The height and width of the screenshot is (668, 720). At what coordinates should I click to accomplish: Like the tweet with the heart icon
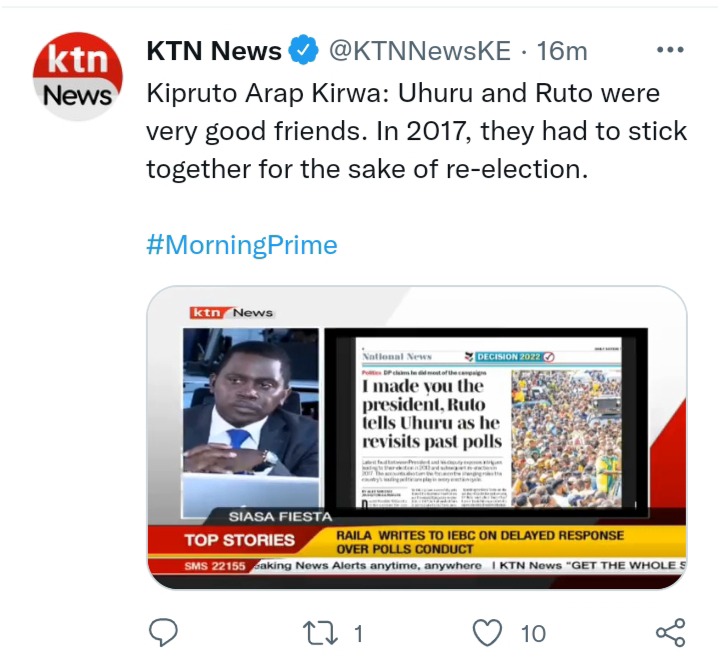[487, 633]
